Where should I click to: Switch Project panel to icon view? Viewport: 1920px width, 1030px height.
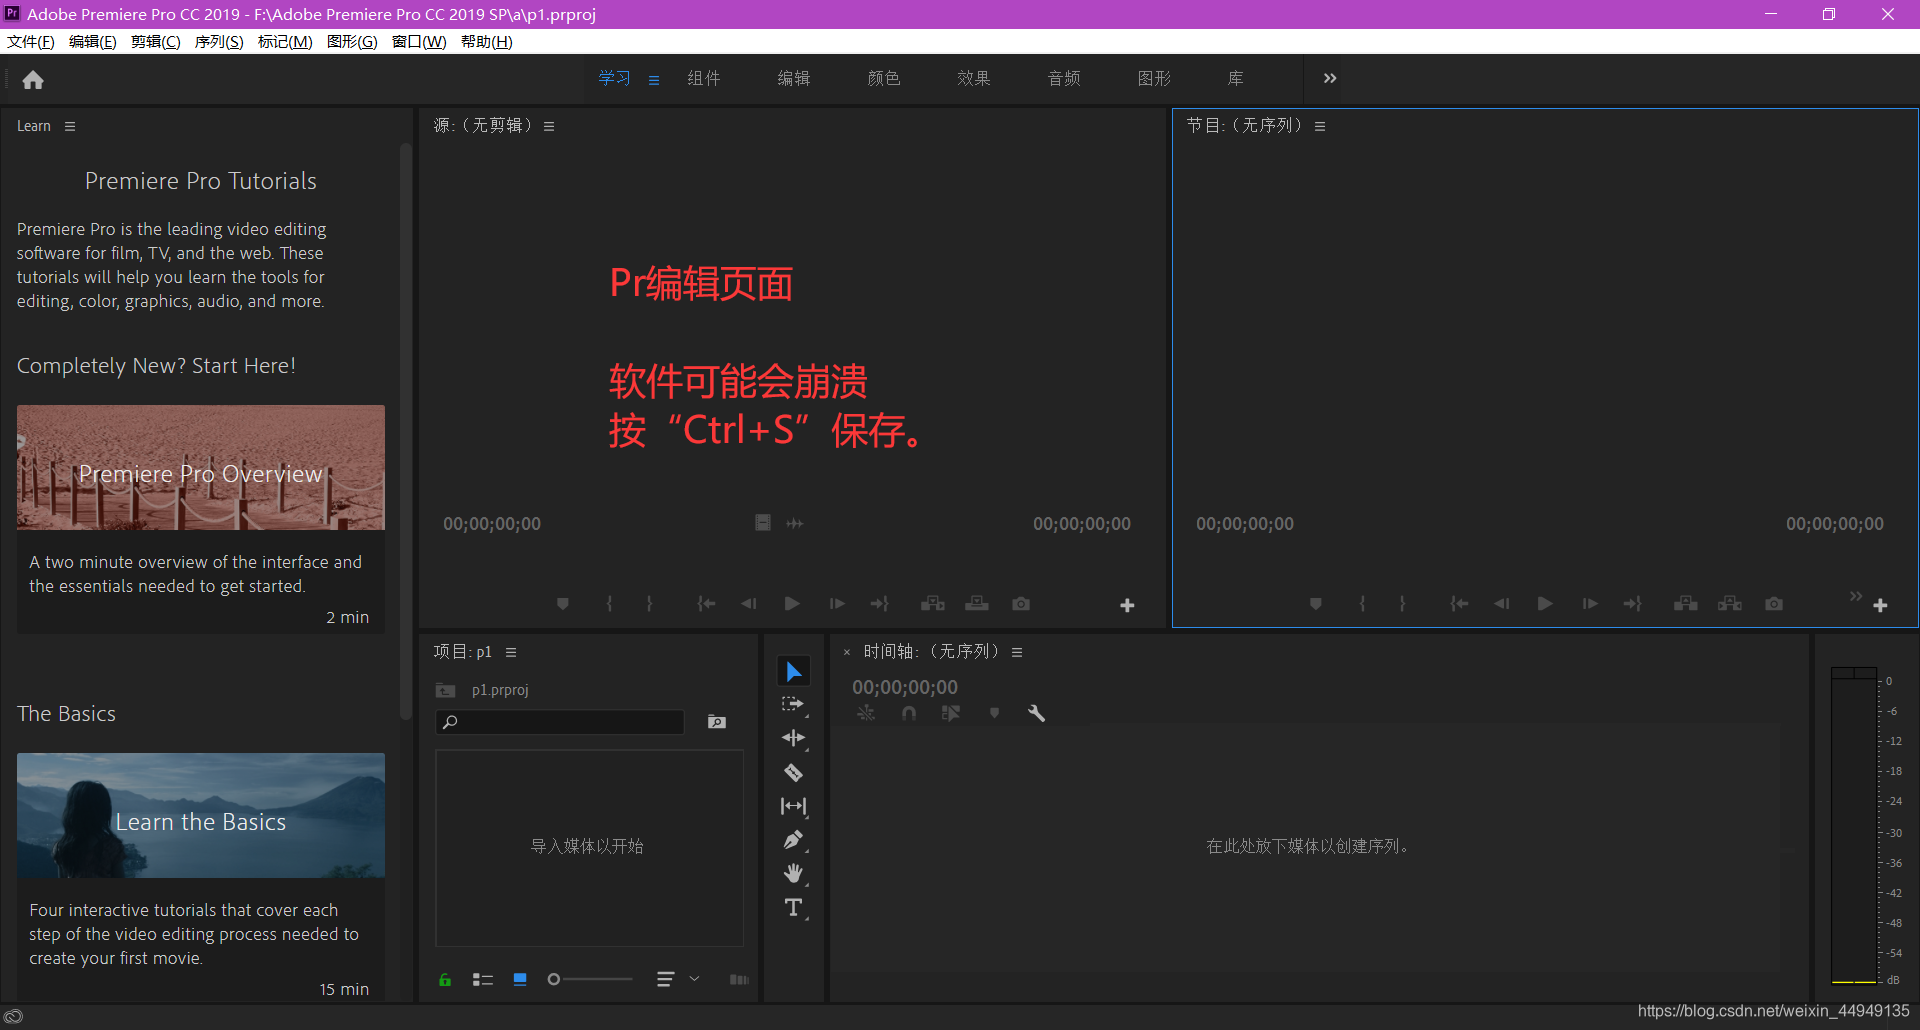520,980
